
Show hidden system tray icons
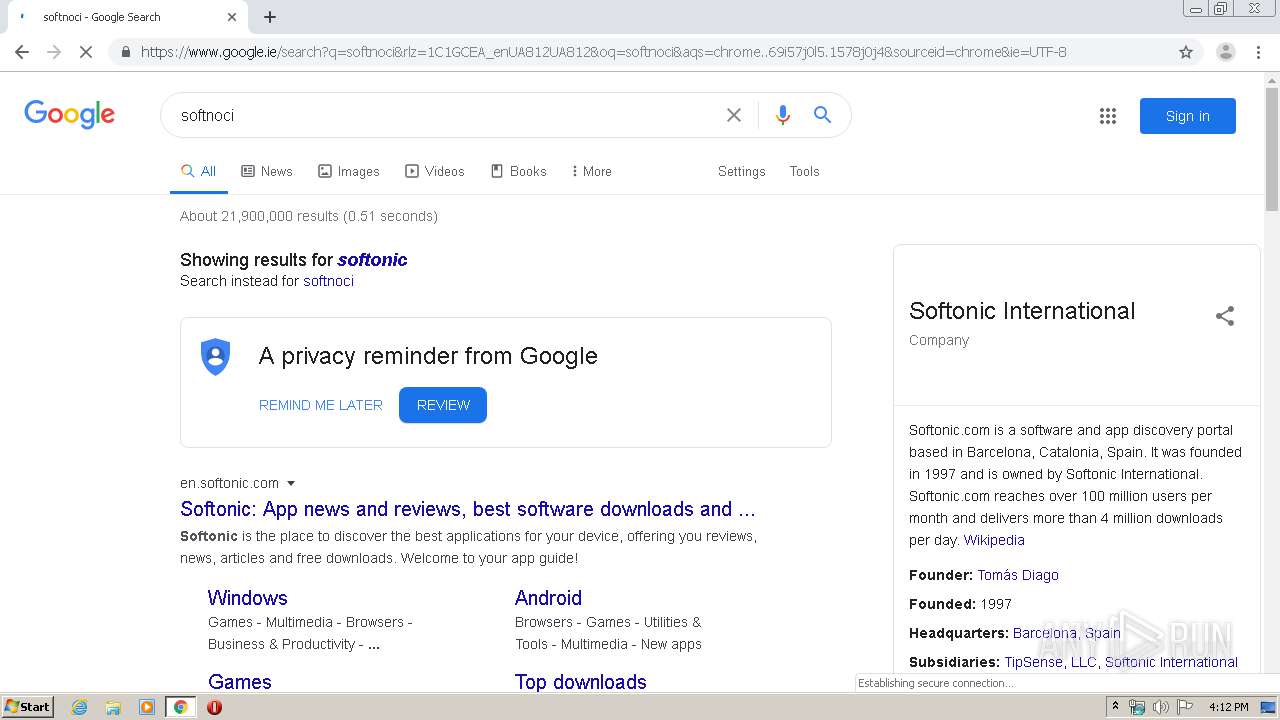[x=1115, y=707]
